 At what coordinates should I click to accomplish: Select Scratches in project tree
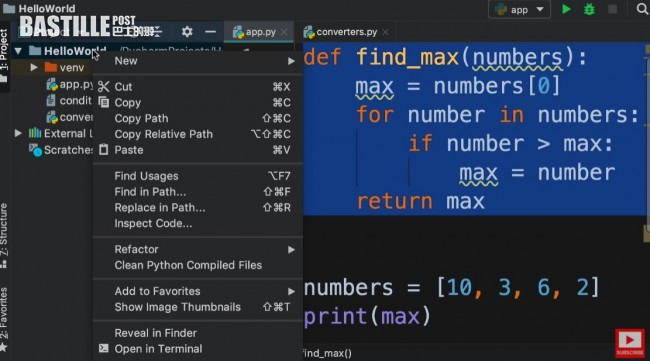tap(61, 150)
